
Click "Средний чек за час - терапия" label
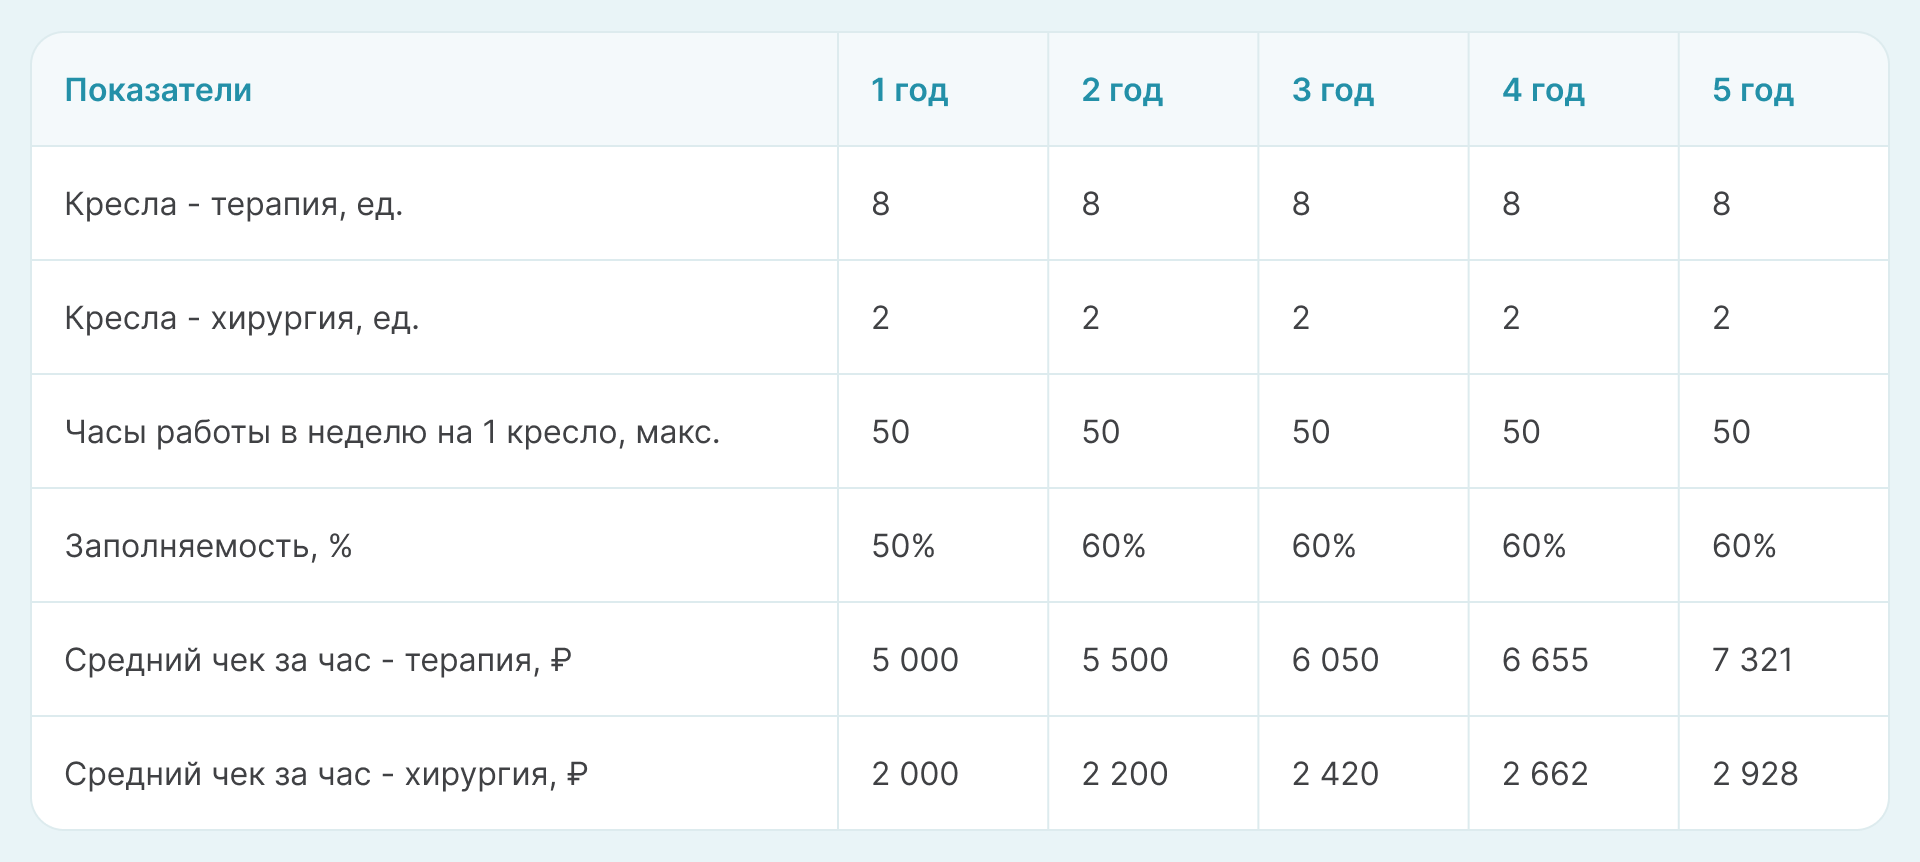[x=318, y=660]
